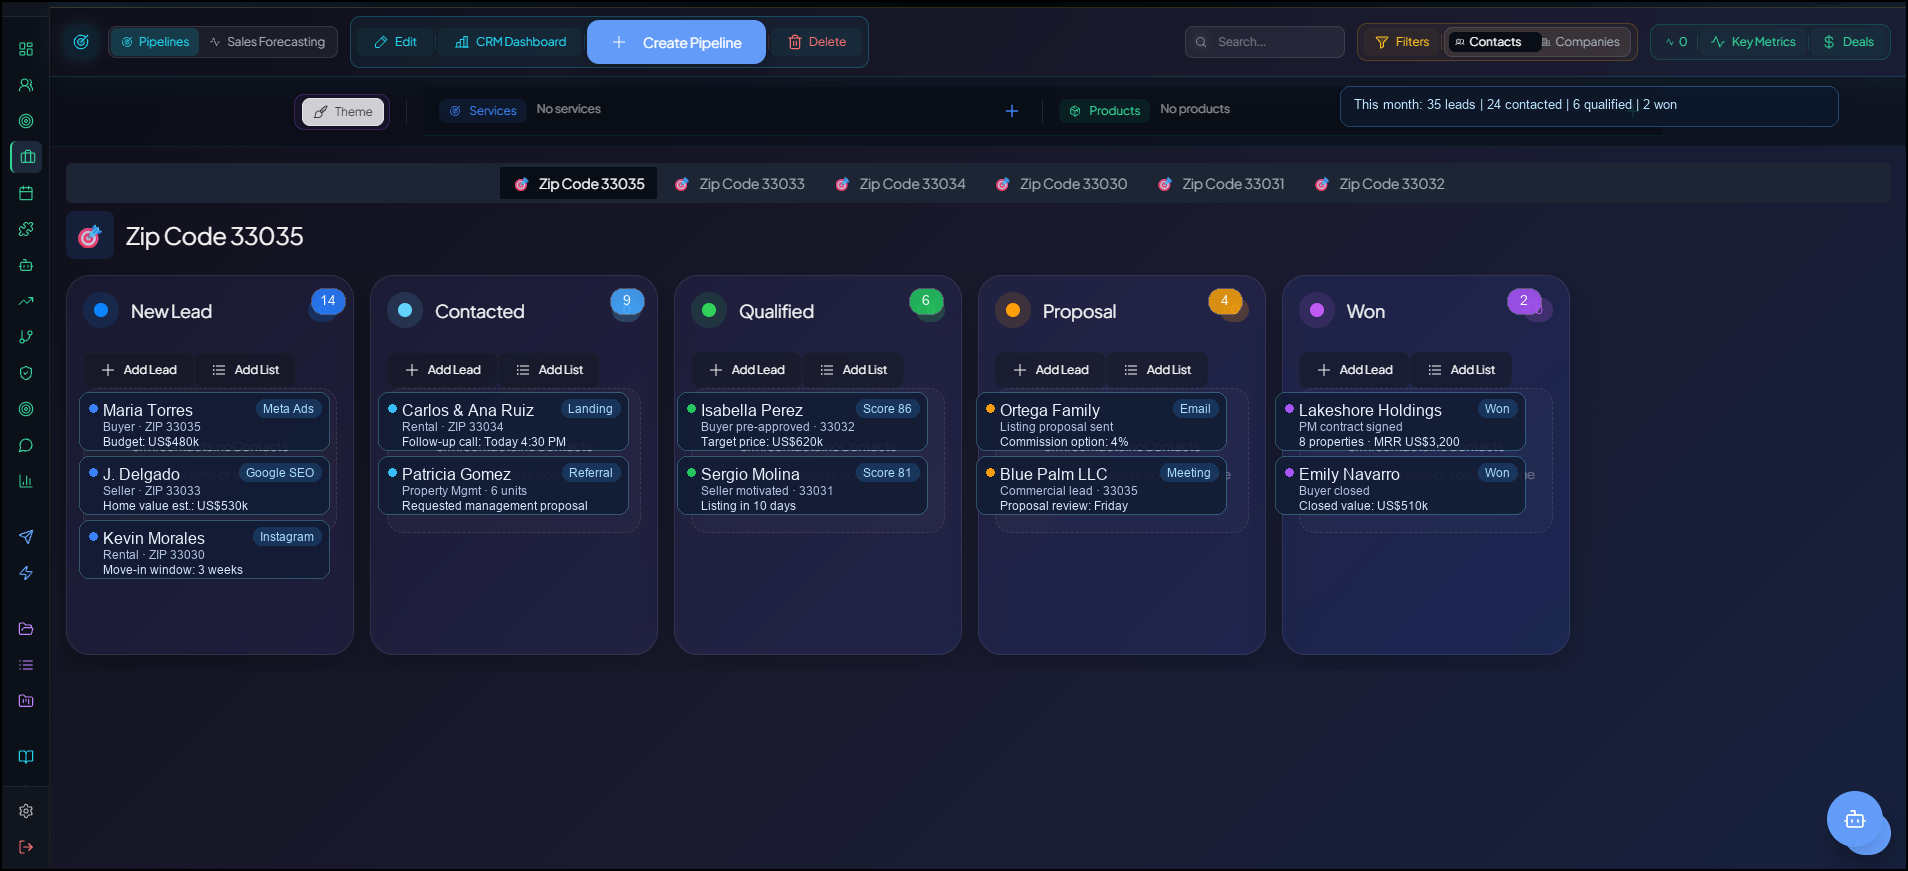Click the New Lead count badge 14
1908x871 pixels.
(x=328, y=301)
